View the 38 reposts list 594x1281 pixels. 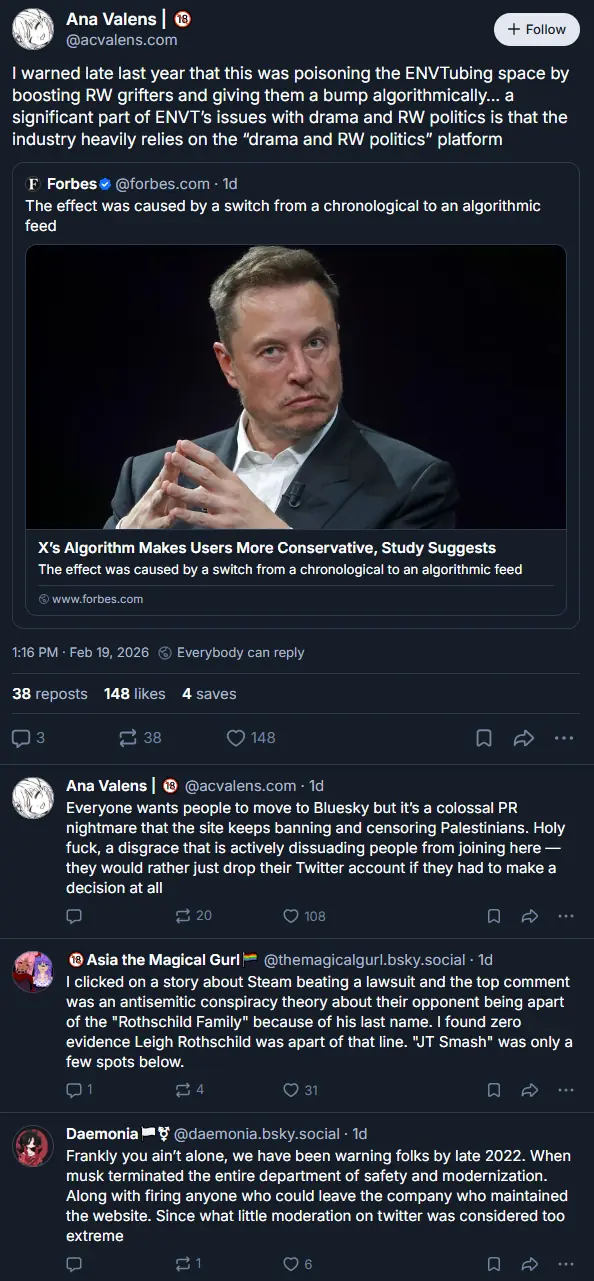tap(50, 693)
